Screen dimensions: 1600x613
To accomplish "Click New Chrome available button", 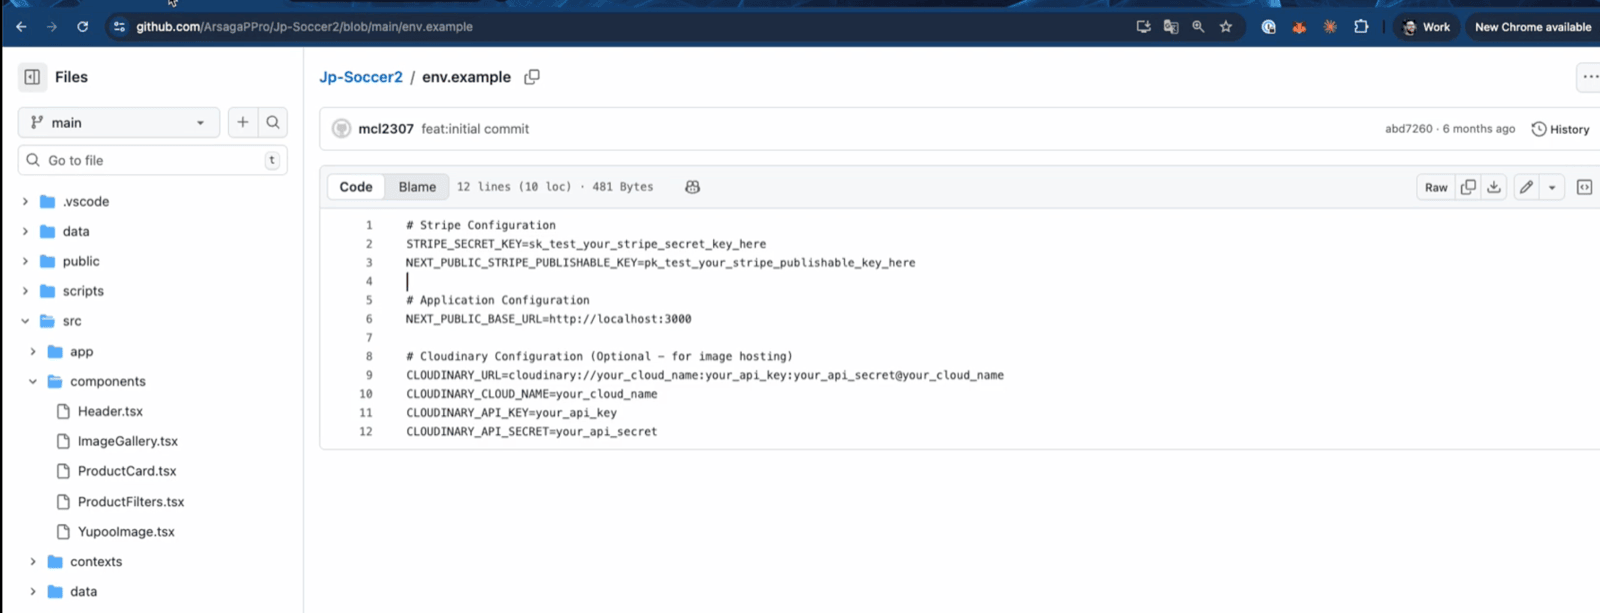I will (1533, 27).
